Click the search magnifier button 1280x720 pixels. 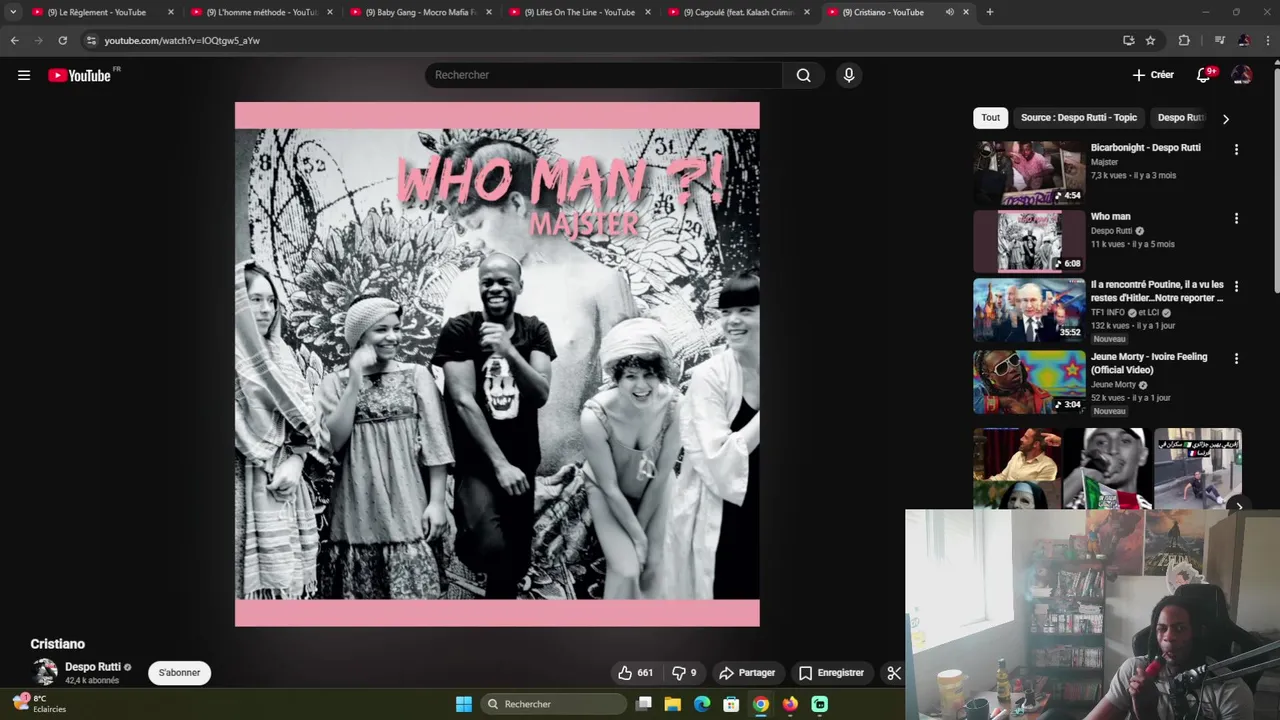[803, 75]
